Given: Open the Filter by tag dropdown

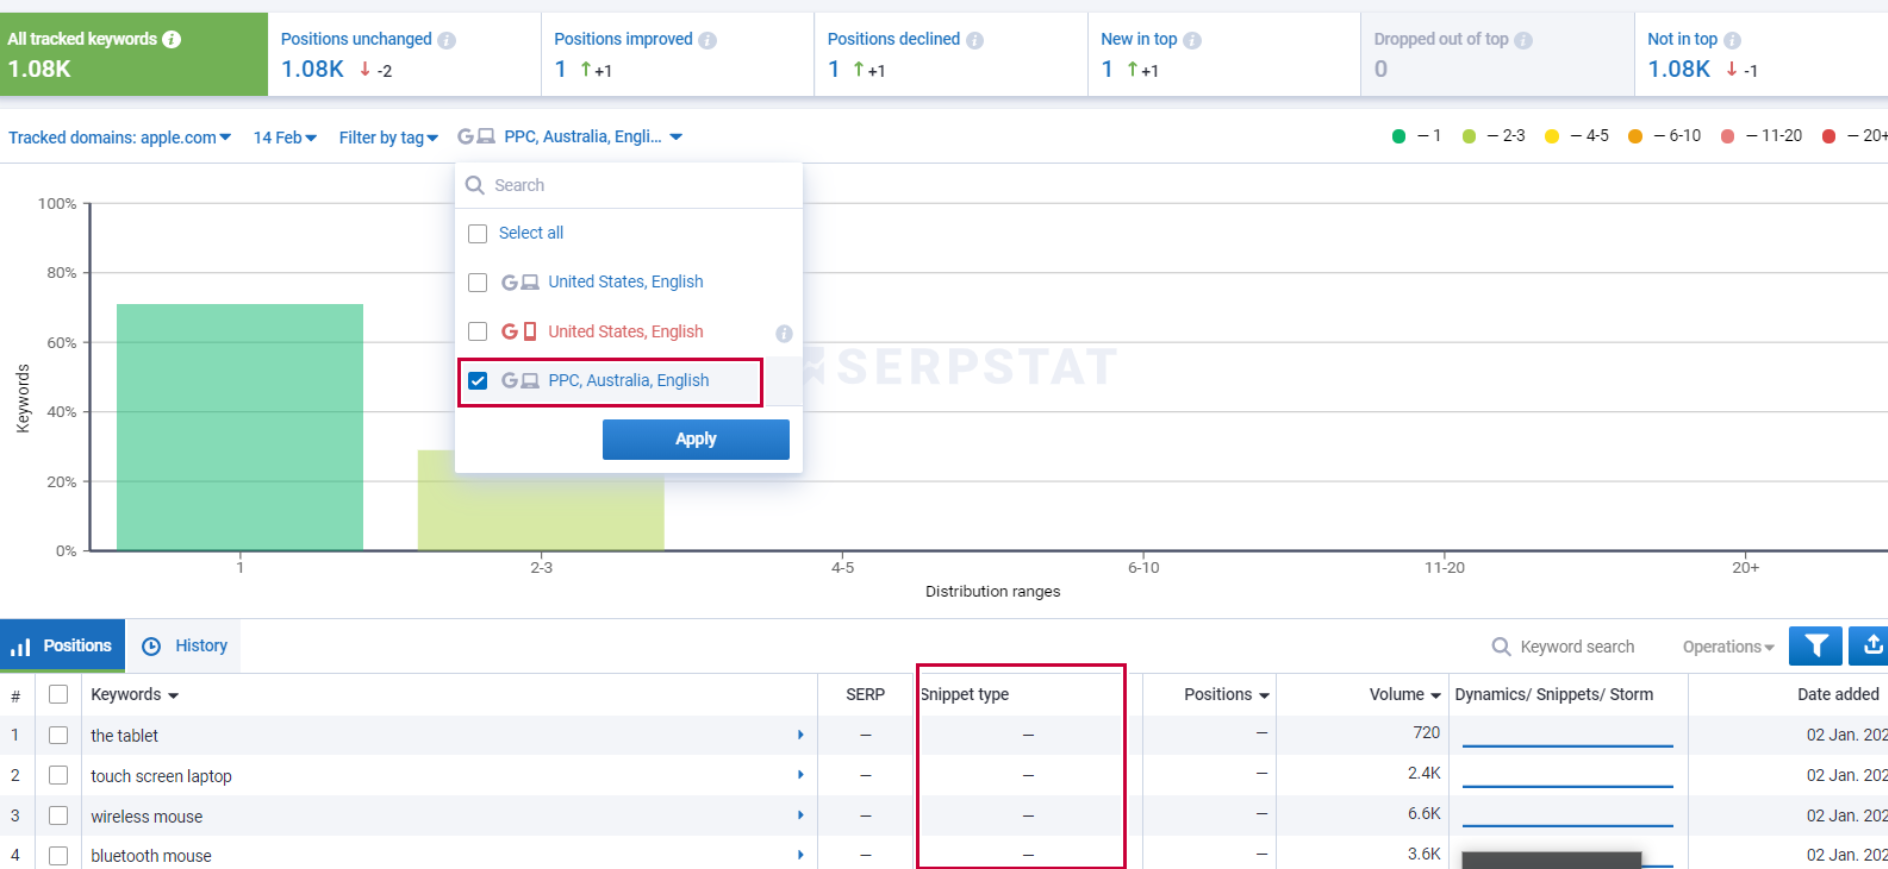Looking at the screenshot, I should coord(388,137).
